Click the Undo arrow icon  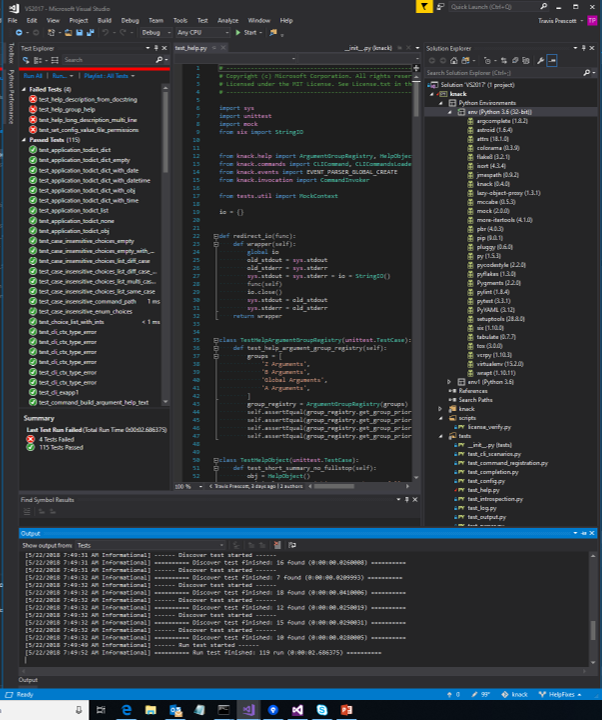pyautogui.click(x=105, y=33)
